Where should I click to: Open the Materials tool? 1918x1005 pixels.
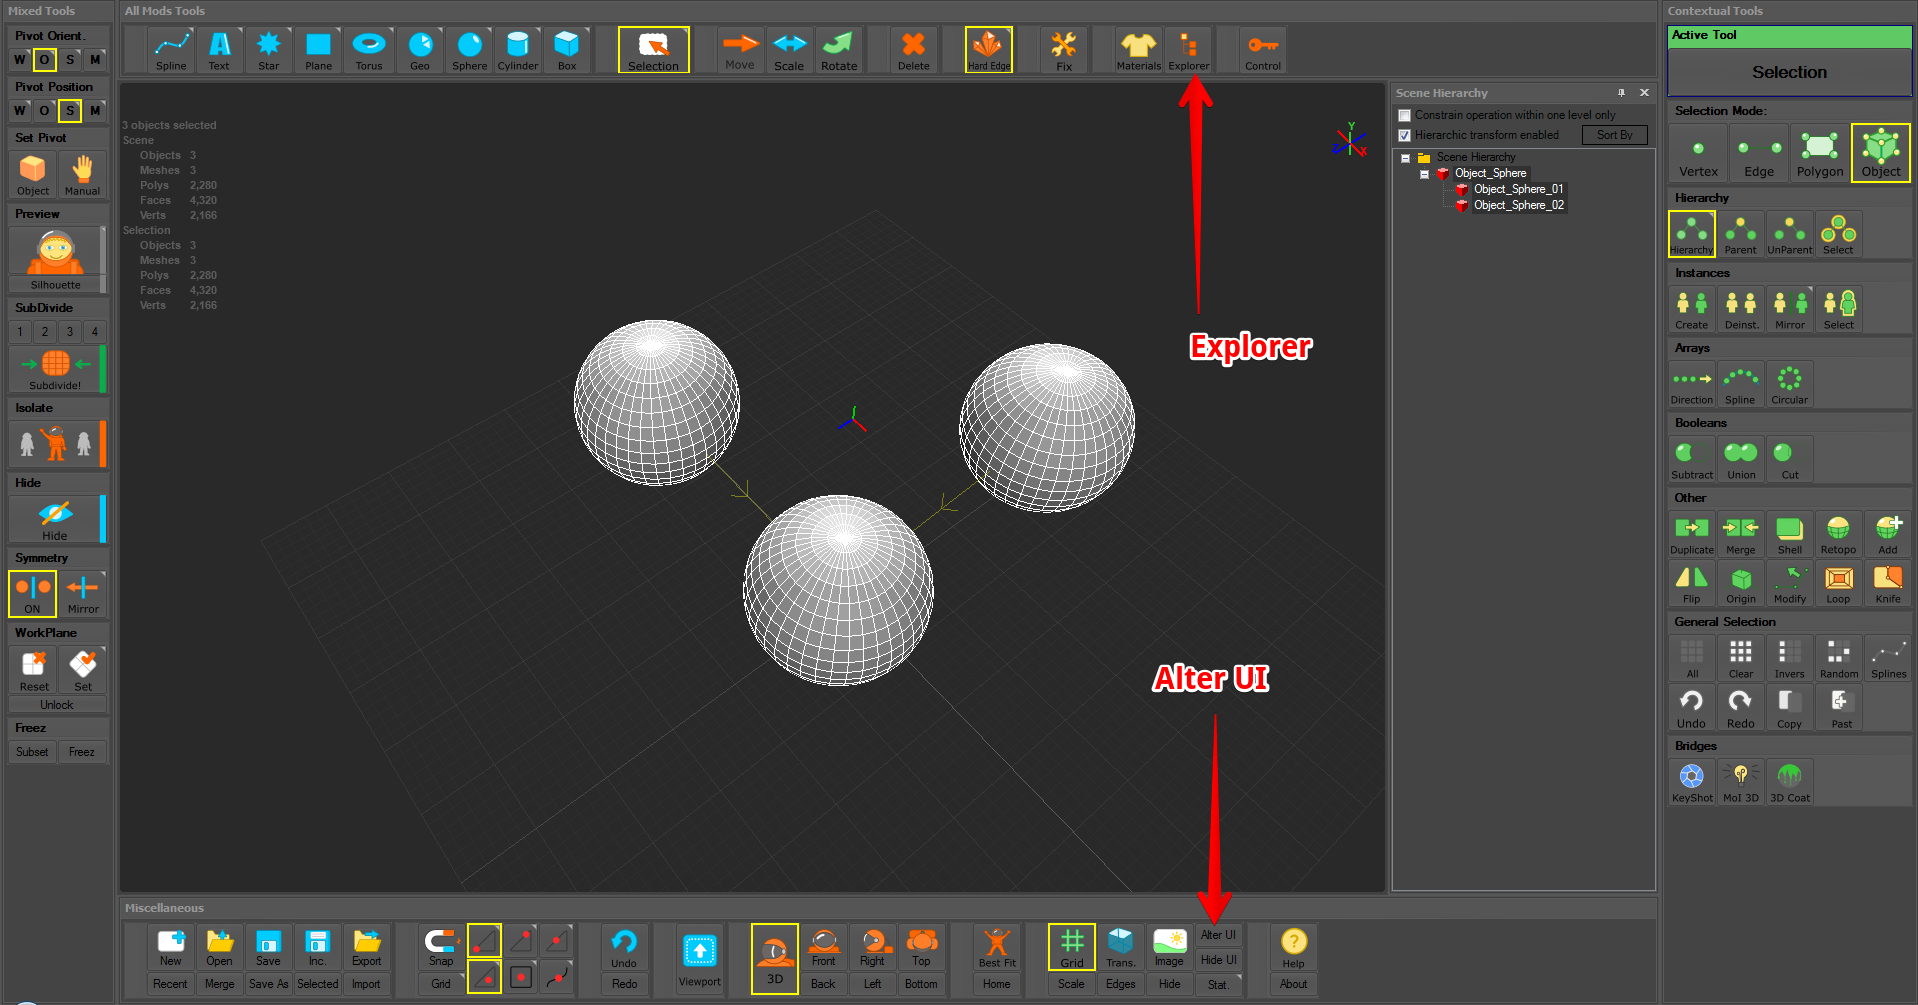point(1138,49)
